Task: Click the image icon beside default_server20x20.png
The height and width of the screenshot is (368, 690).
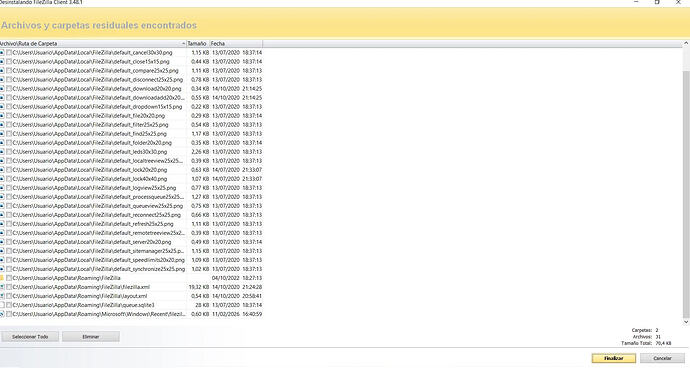Action: [2, 242]
